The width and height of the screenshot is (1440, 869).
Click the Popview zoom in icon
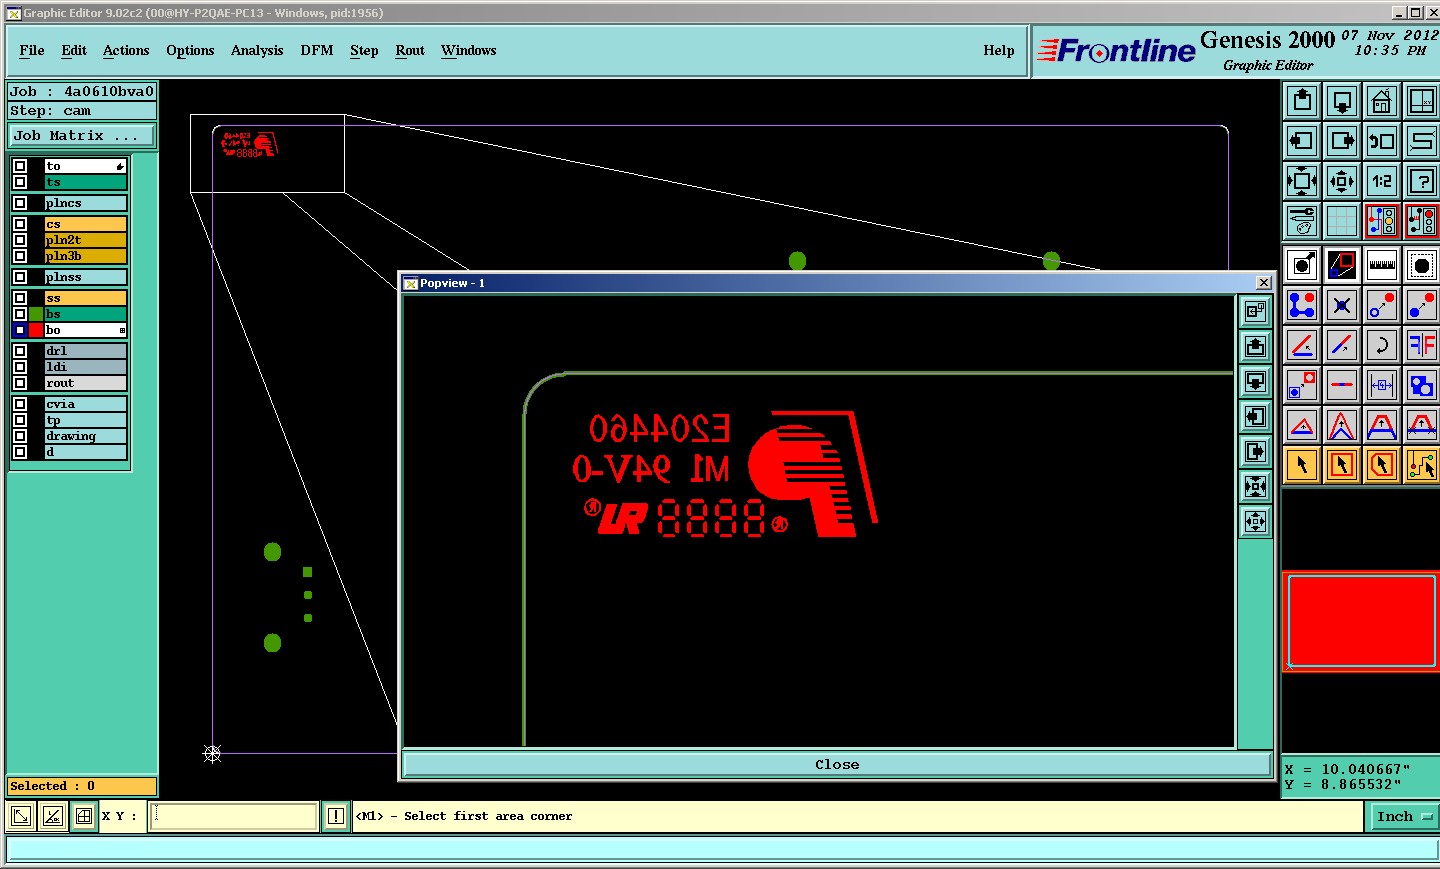1256,487
